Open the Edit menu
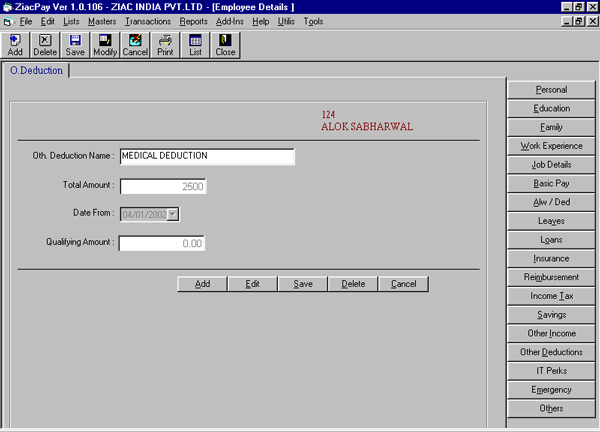 tap(47, 21)
